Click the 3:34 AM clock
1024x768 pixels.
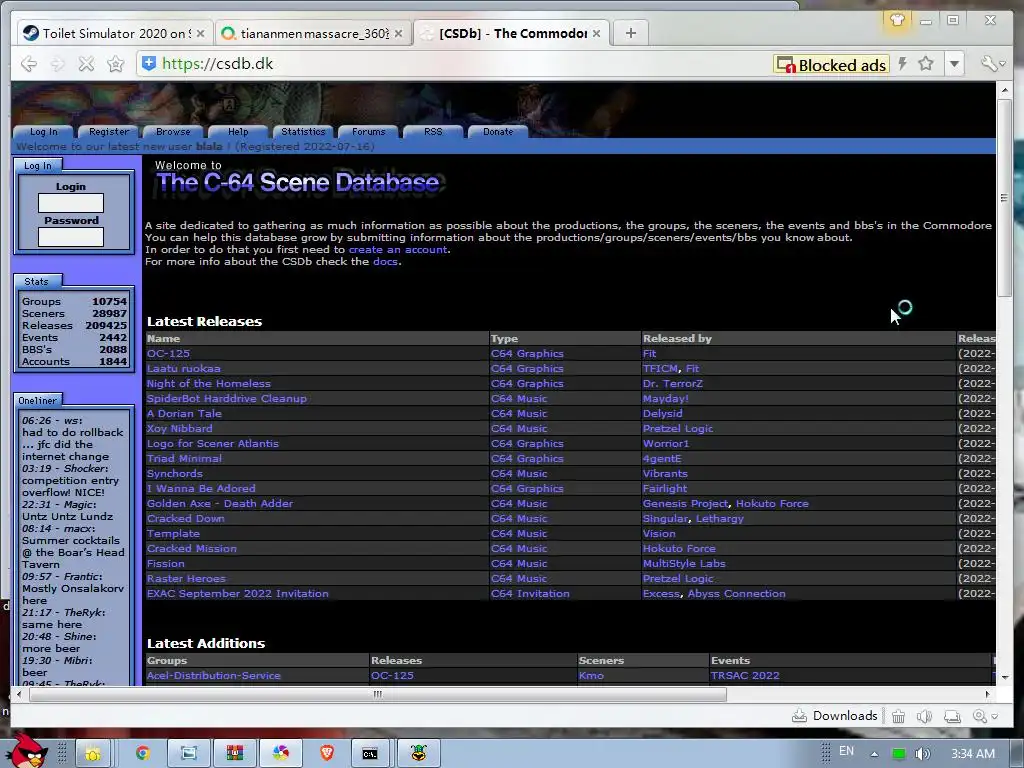(972, 754)
